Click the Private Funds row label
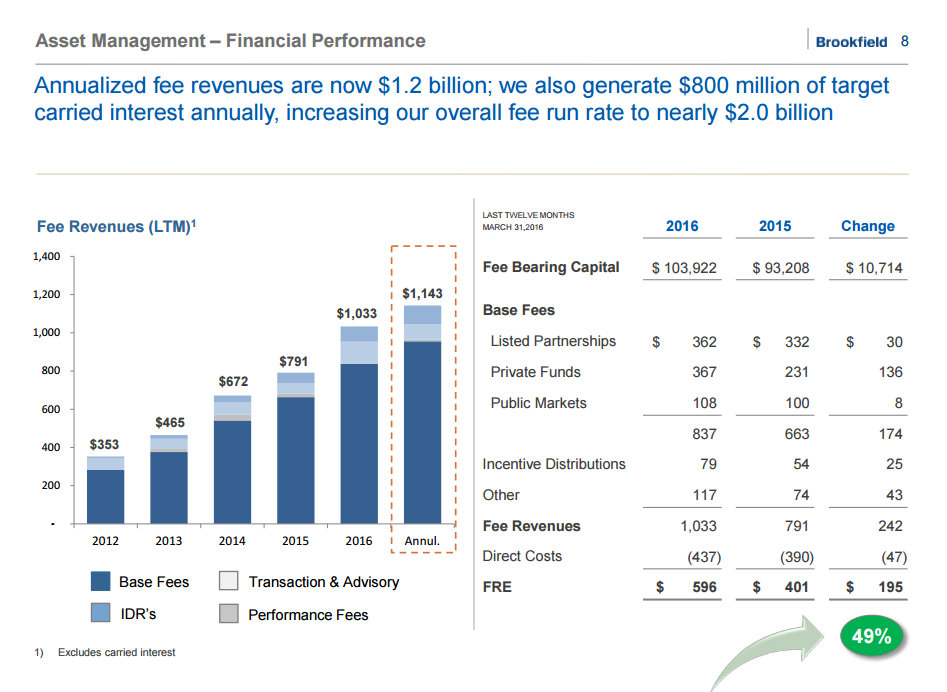The height and width of the screenshot is (692, 947). click(x=535, y=372)
